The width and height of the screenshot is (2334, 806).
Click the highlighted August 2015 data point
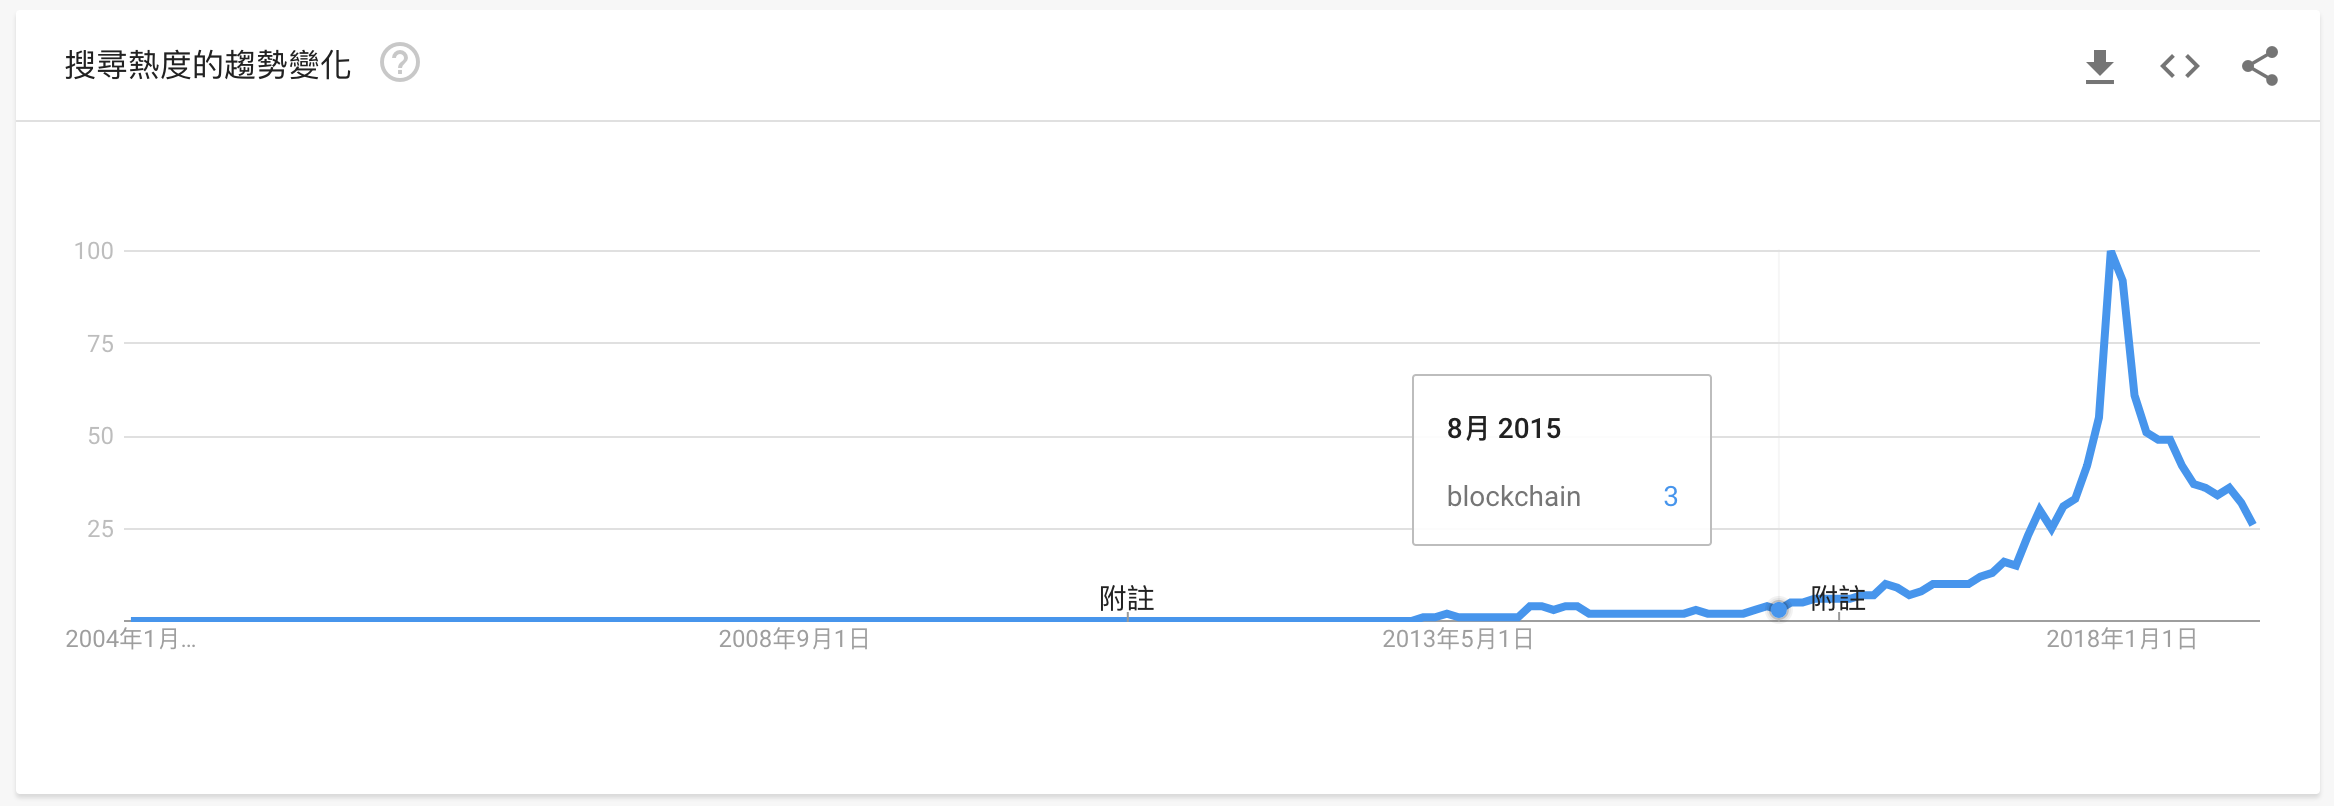(1778, 608)
